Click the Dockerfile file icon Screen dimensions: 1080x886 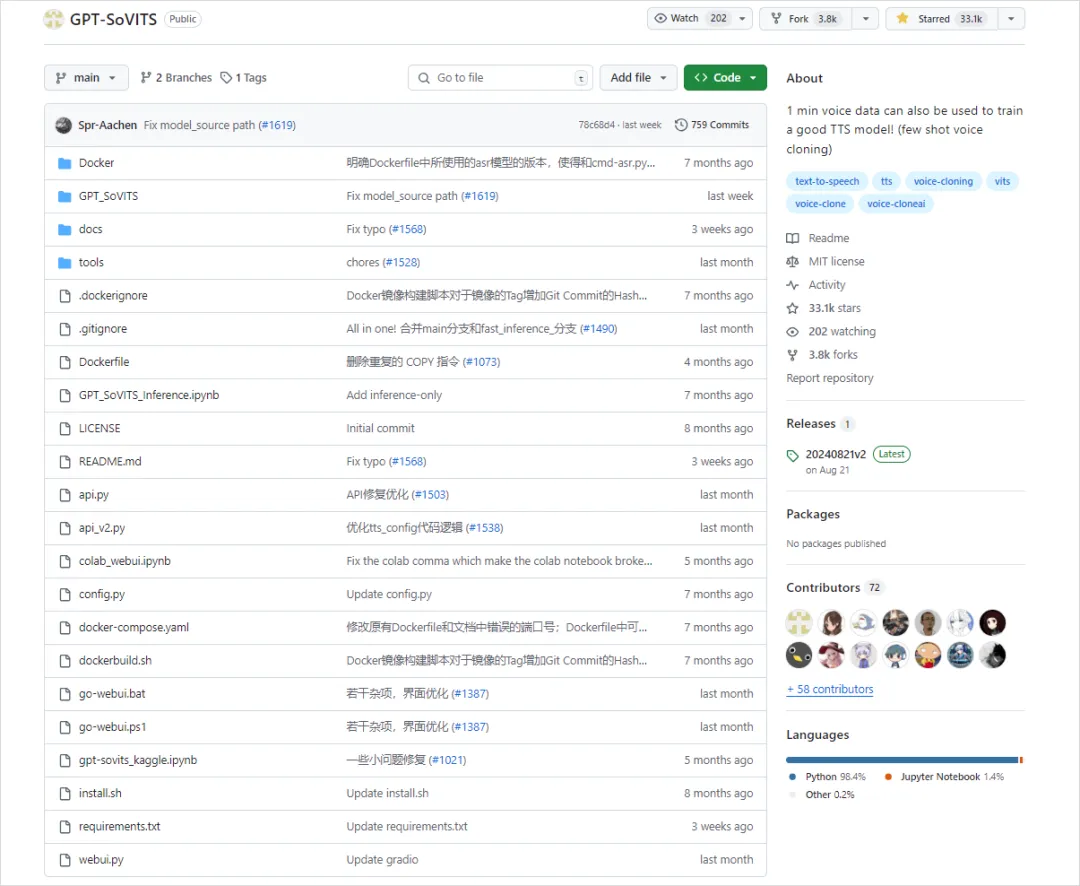click(65, 362)
